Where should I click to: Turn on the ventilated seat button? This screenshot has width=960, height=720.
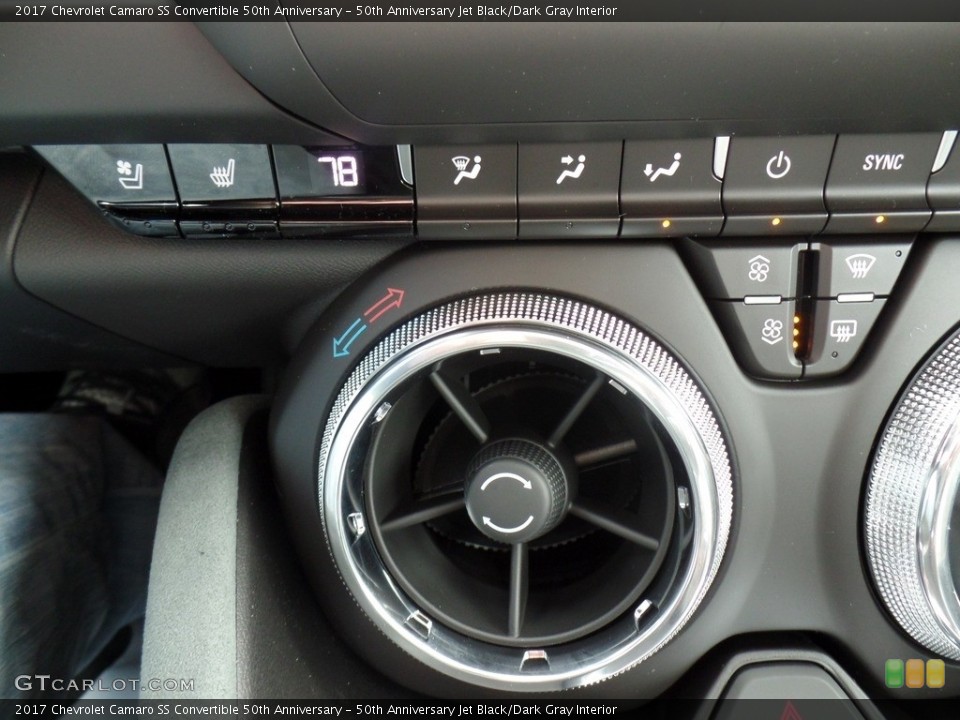(x=130, y=174)
